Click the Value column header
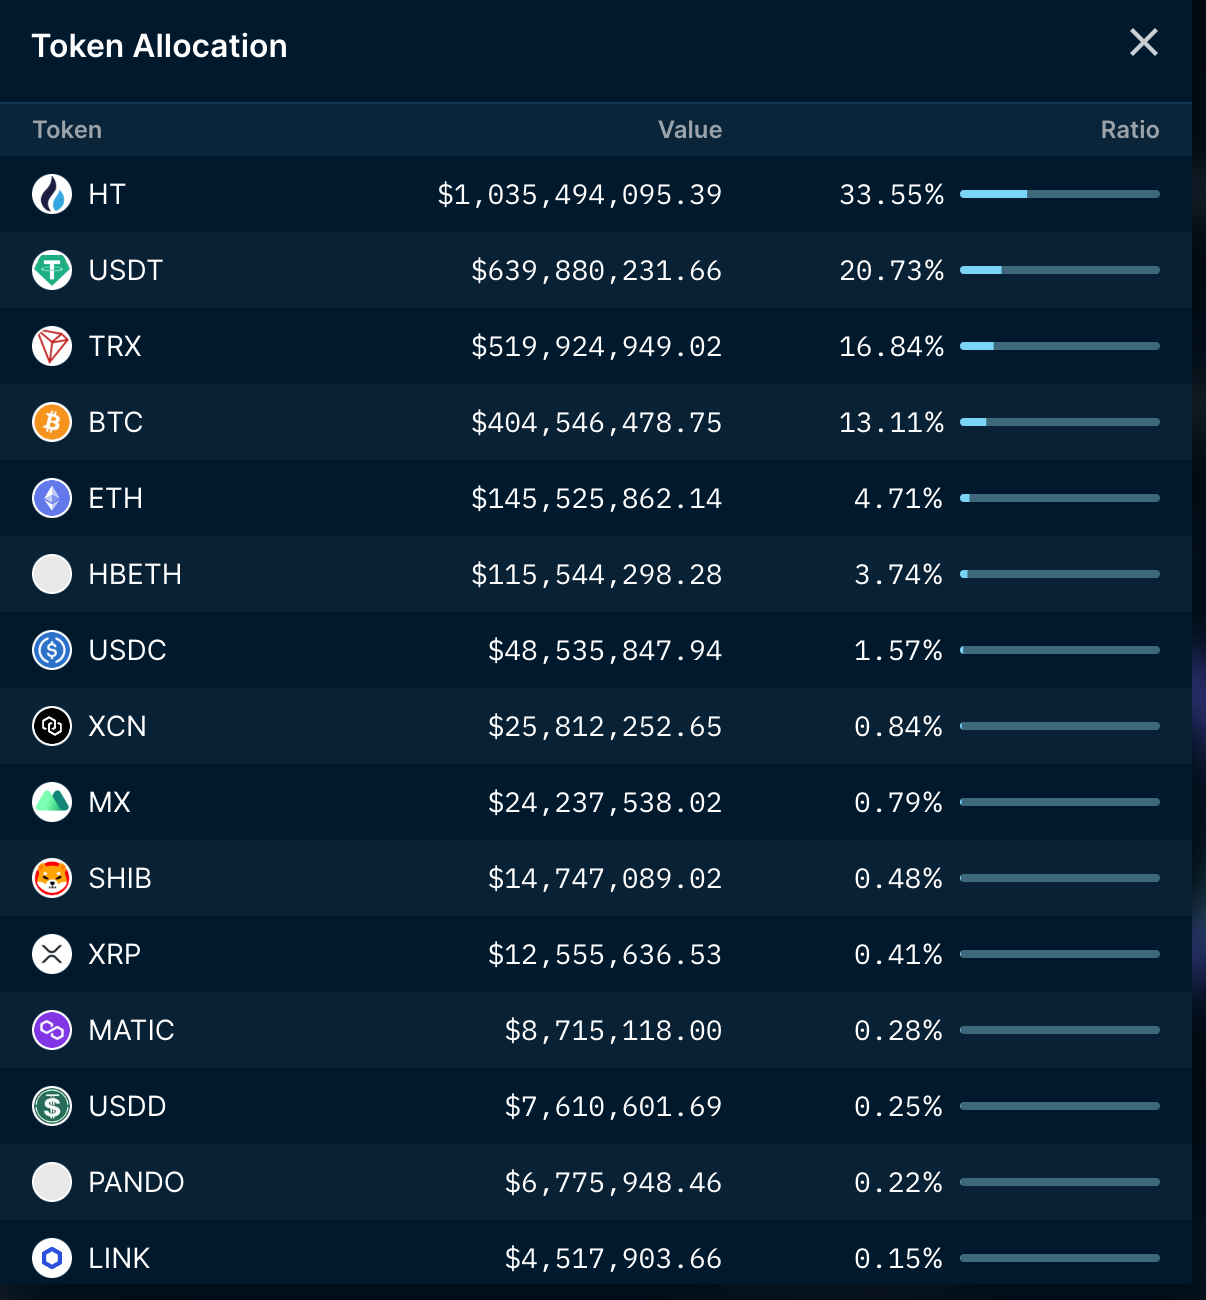This screenshot has width=1206, height=1300. pos(690,130)
